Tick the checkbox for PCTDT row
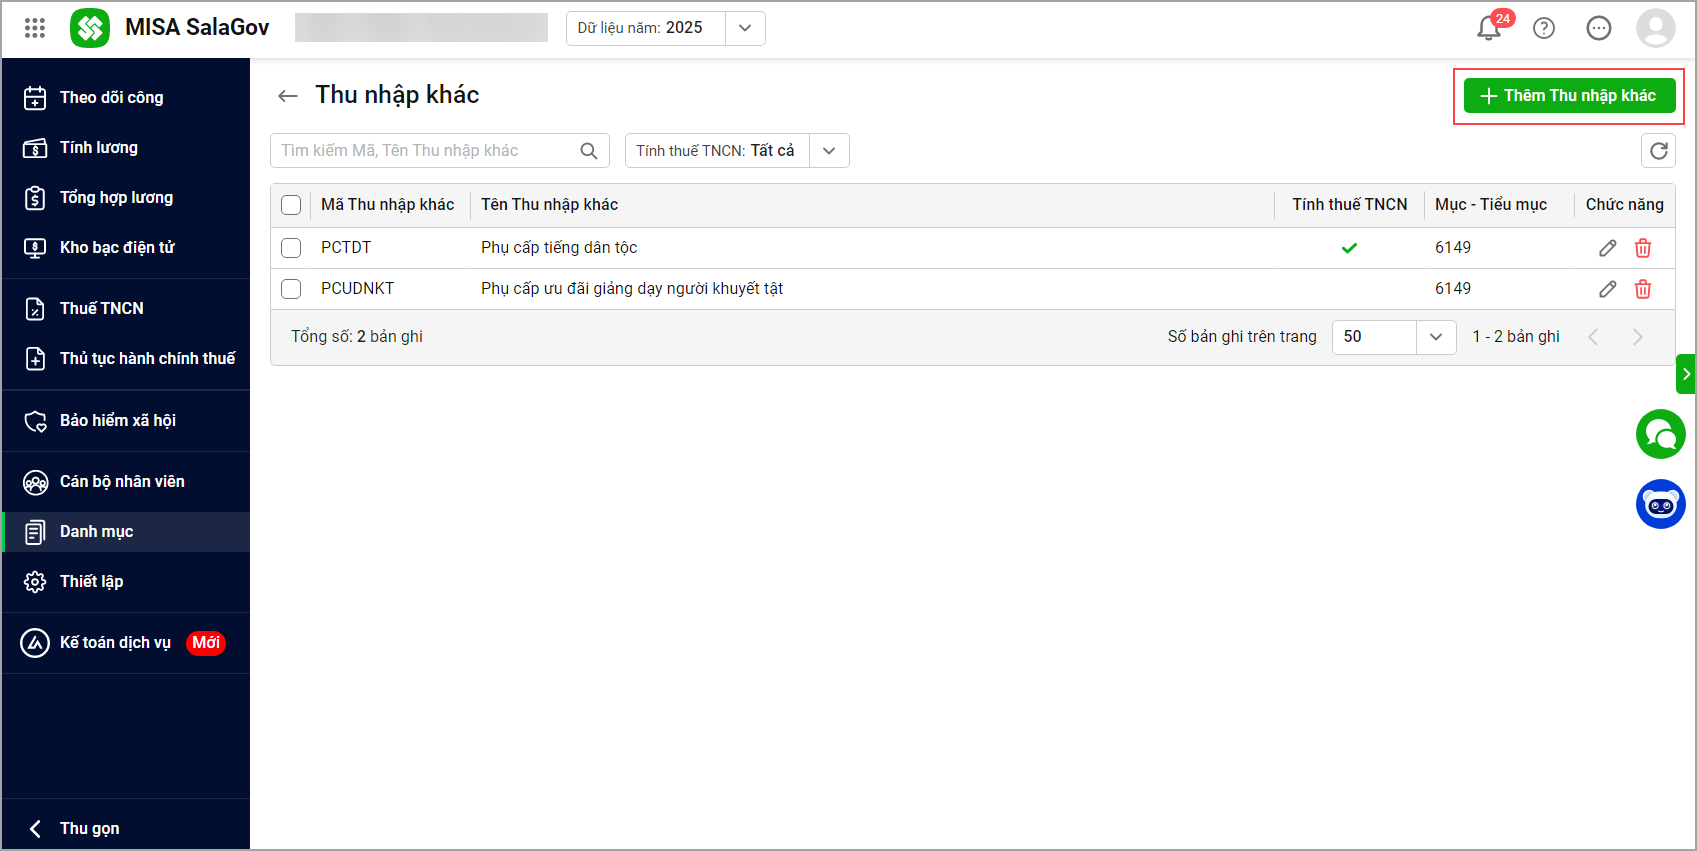The image size is (1697, 851). [x=291, y=248]
